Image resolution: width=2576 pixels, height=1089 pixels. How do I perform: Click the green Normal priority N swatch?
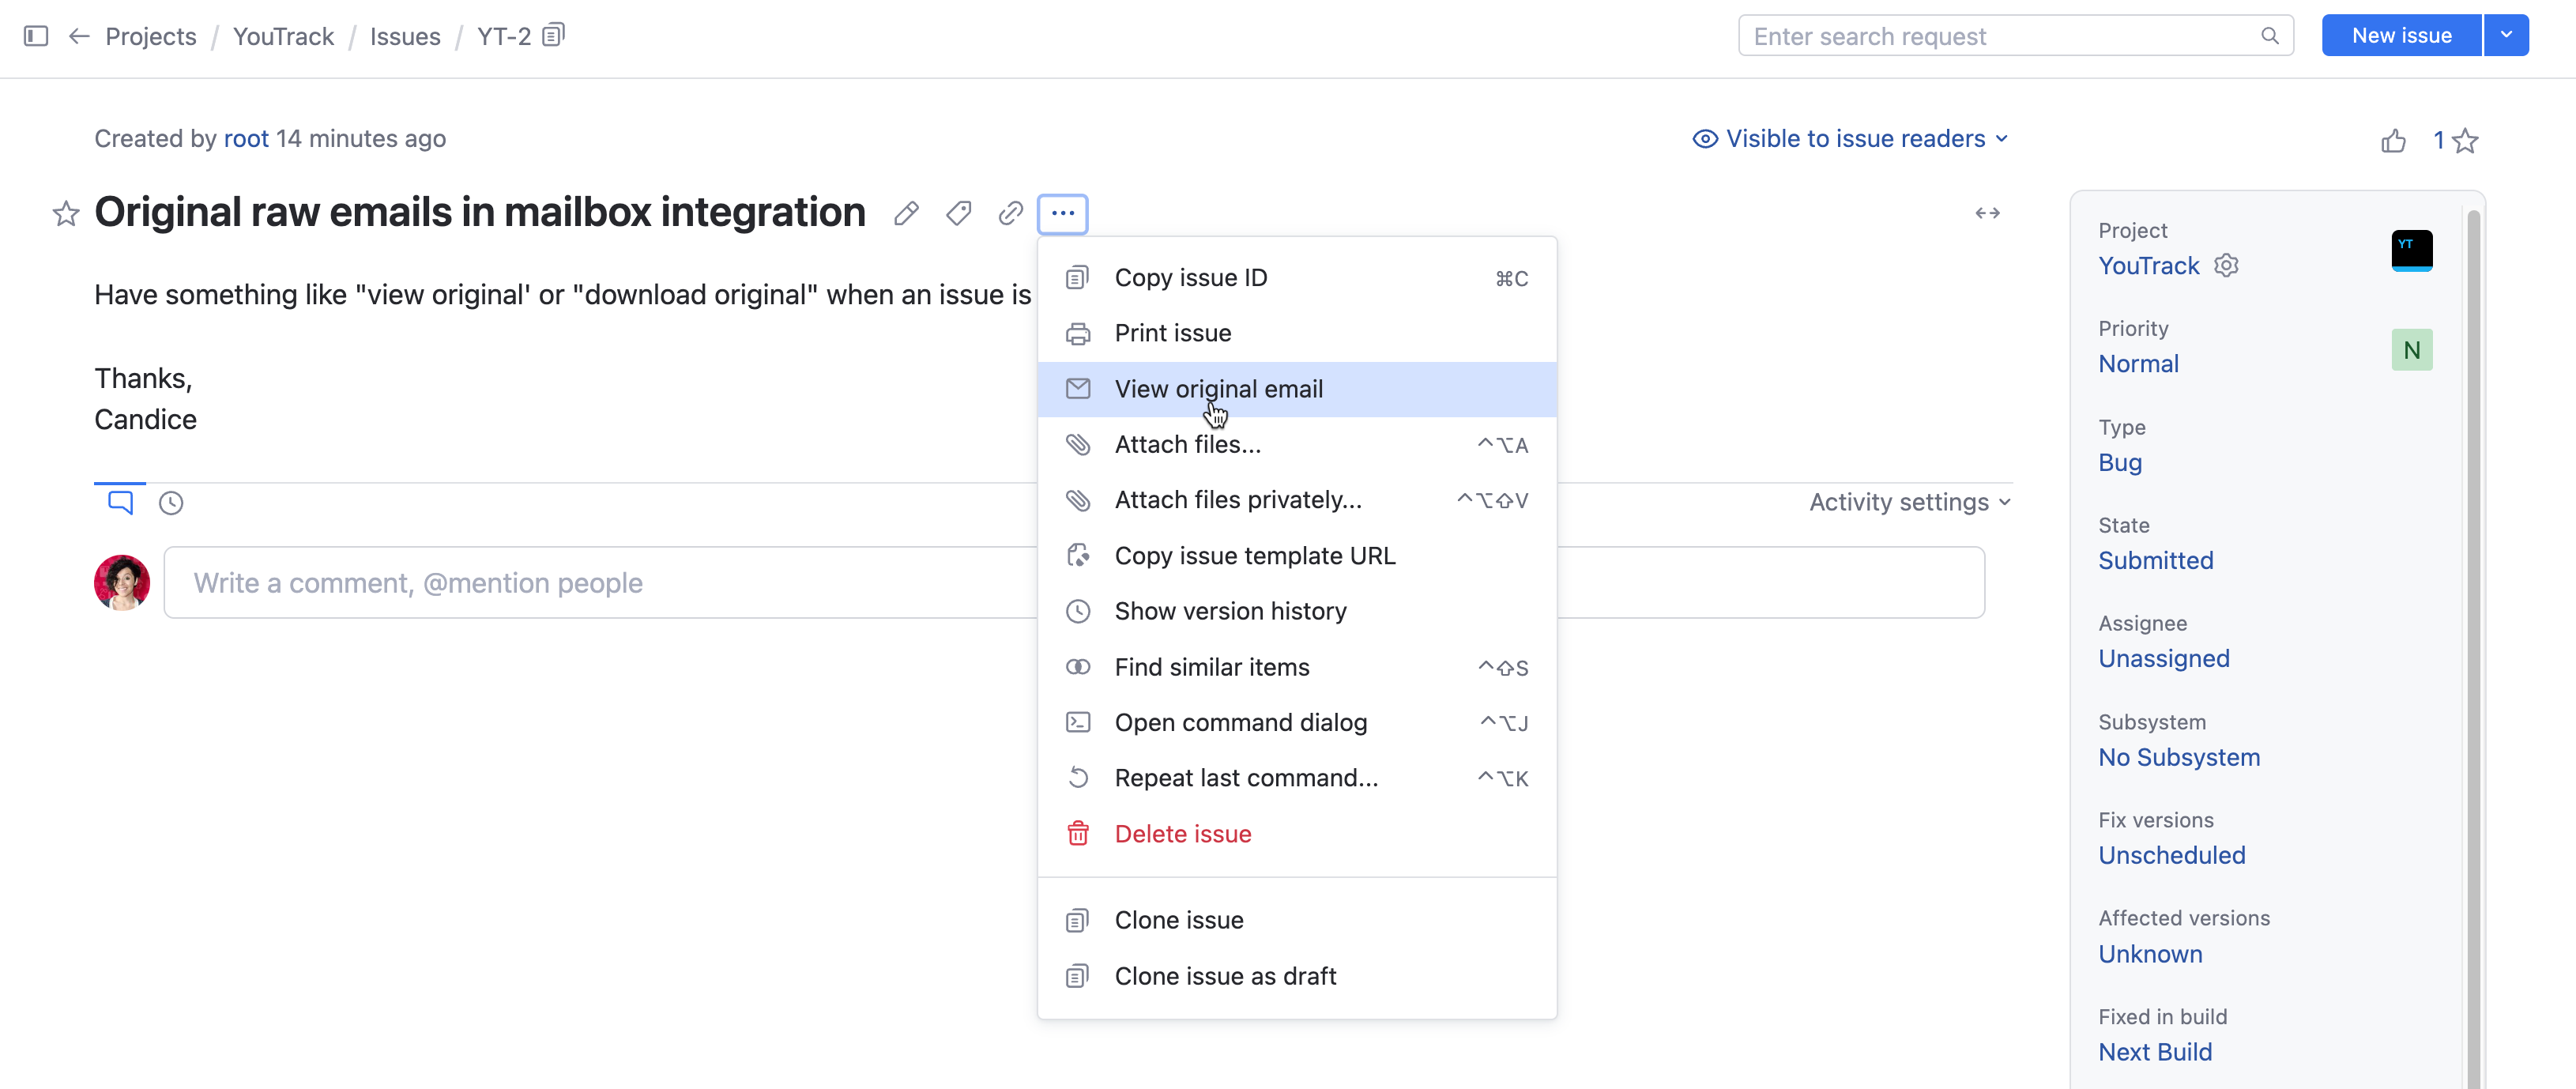click(2411, 350)
